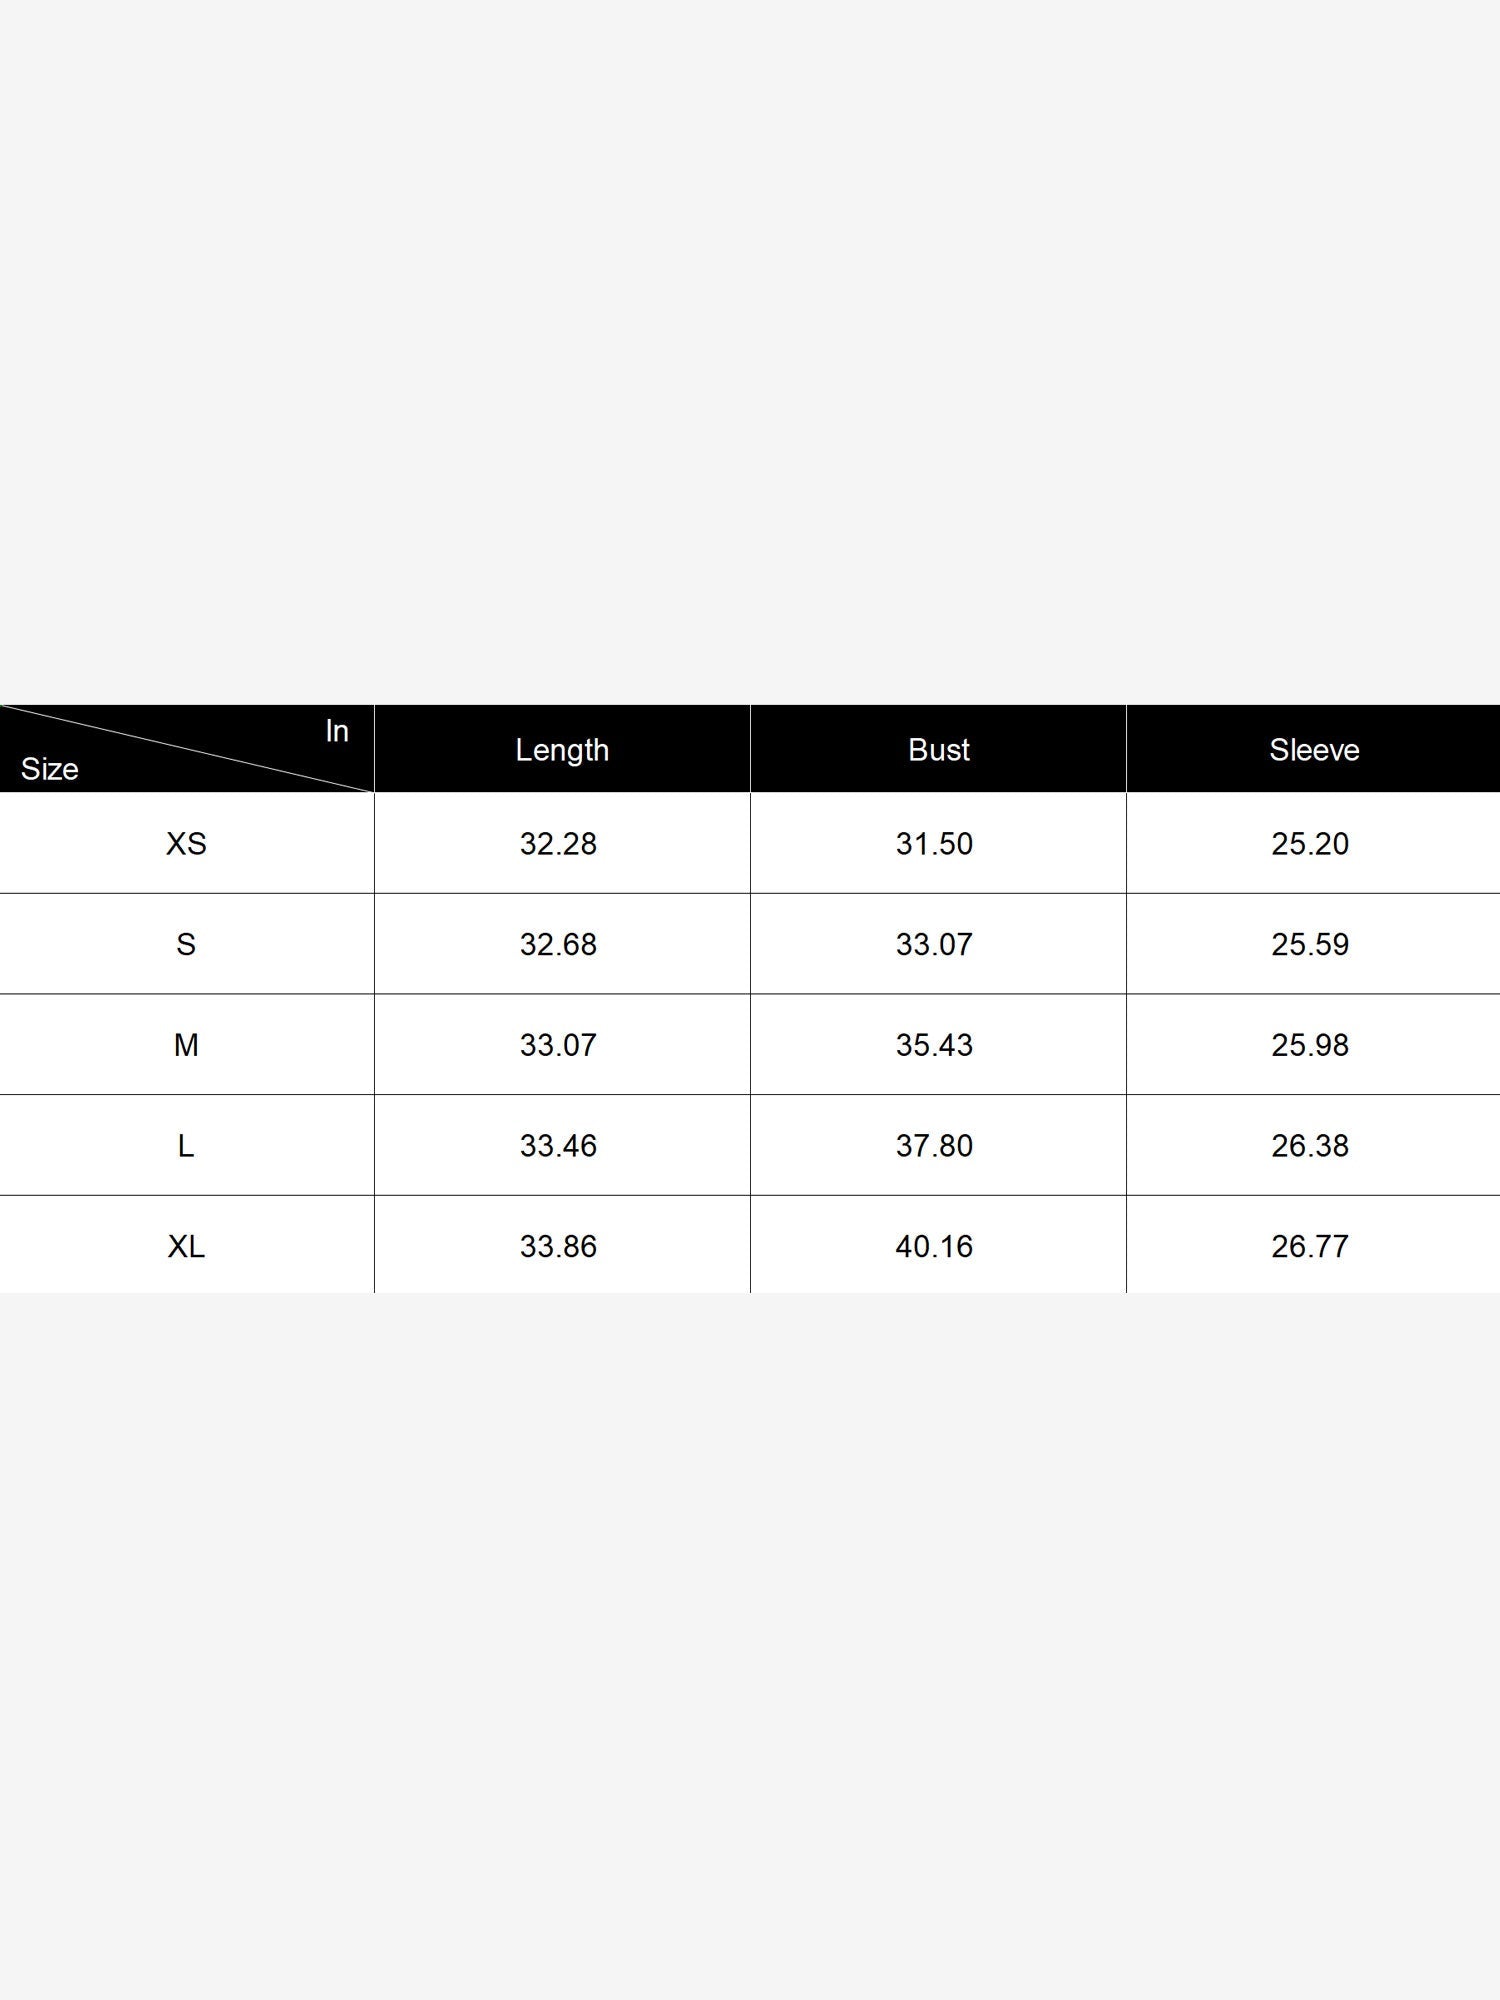Click the Sleeve column header
1500x2000 pixels.
point(1314,750)
